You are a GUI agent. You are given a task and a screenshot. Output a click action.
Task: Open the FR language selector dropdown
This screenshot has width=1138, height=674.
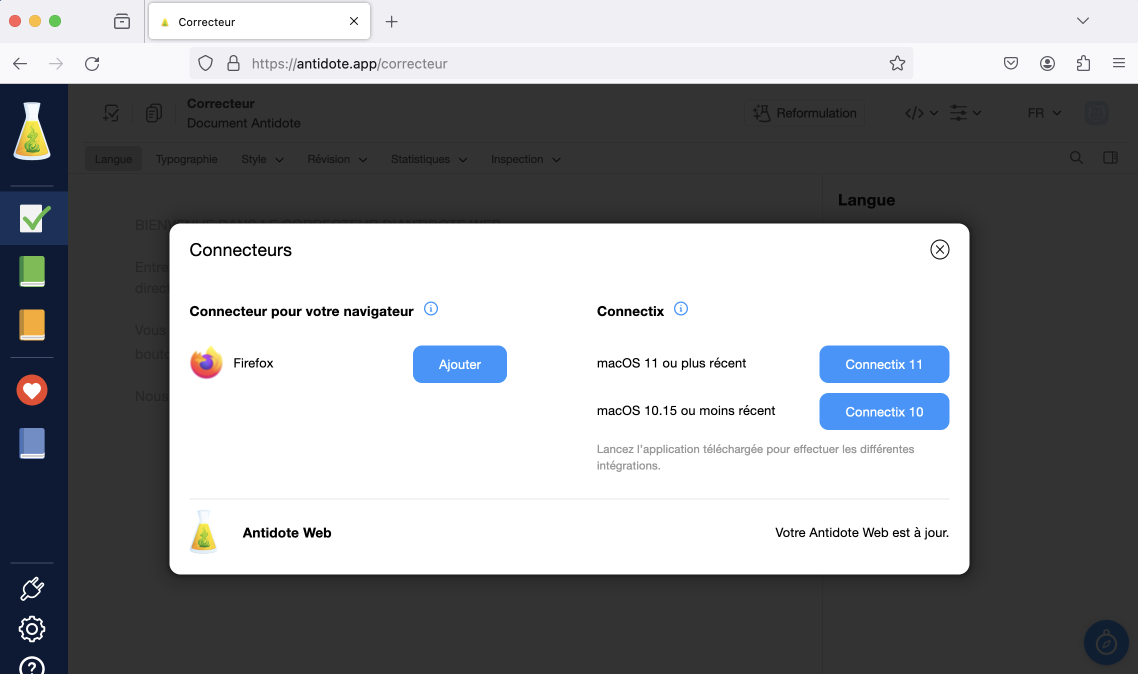pos(1044,113)
